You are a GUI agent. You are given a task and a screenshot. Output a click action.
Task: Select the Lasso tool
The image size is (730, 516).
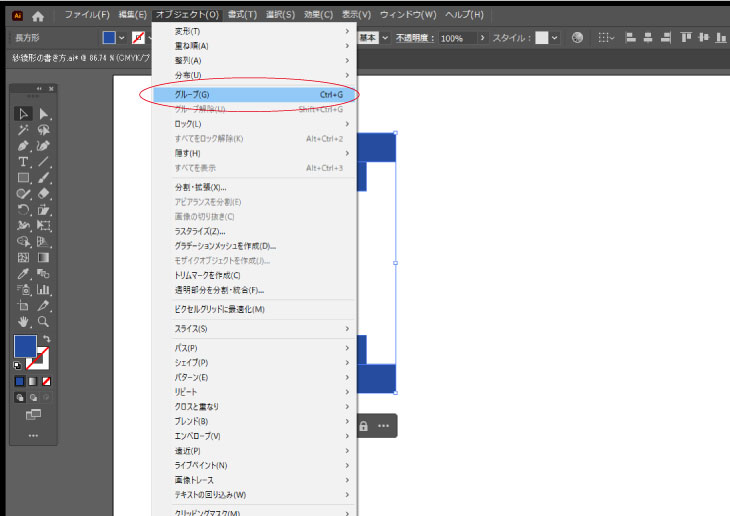click(44, 130)
